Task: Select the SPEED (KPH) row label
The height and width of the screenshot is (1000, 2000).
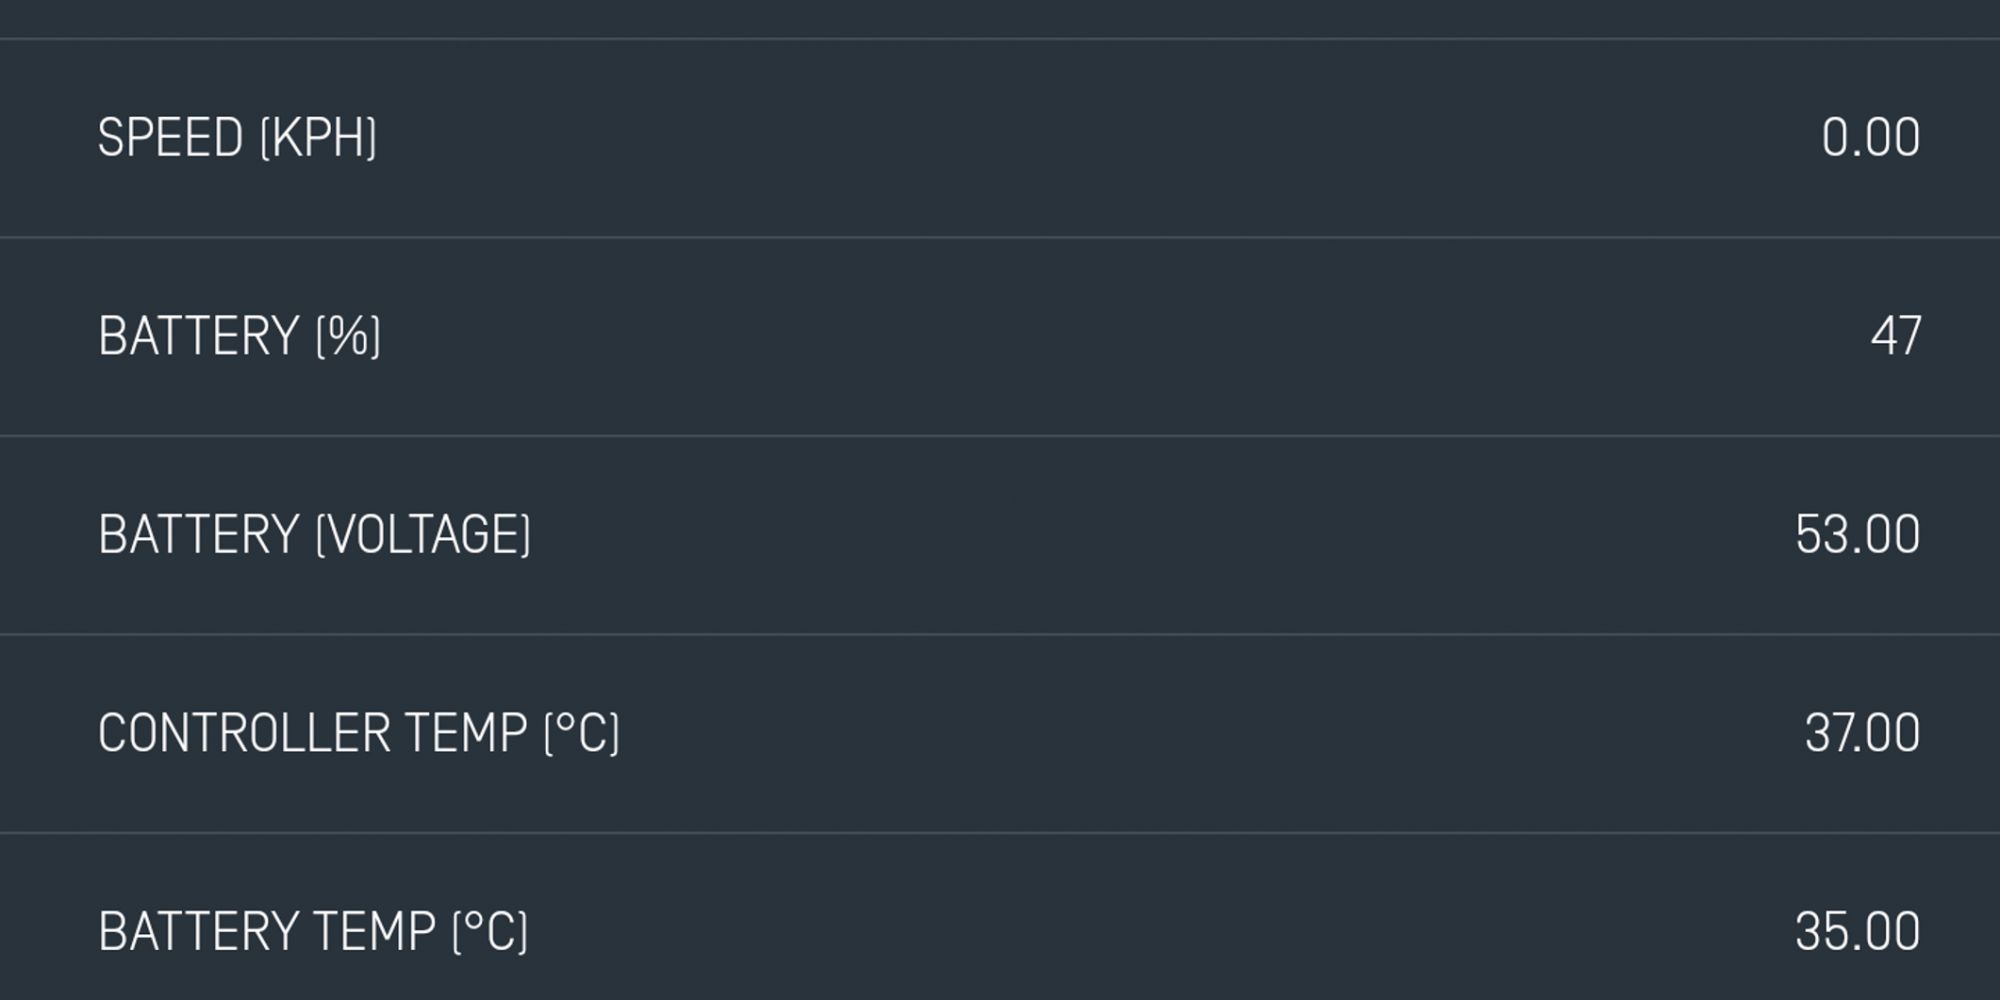Action: coord(237,138)
